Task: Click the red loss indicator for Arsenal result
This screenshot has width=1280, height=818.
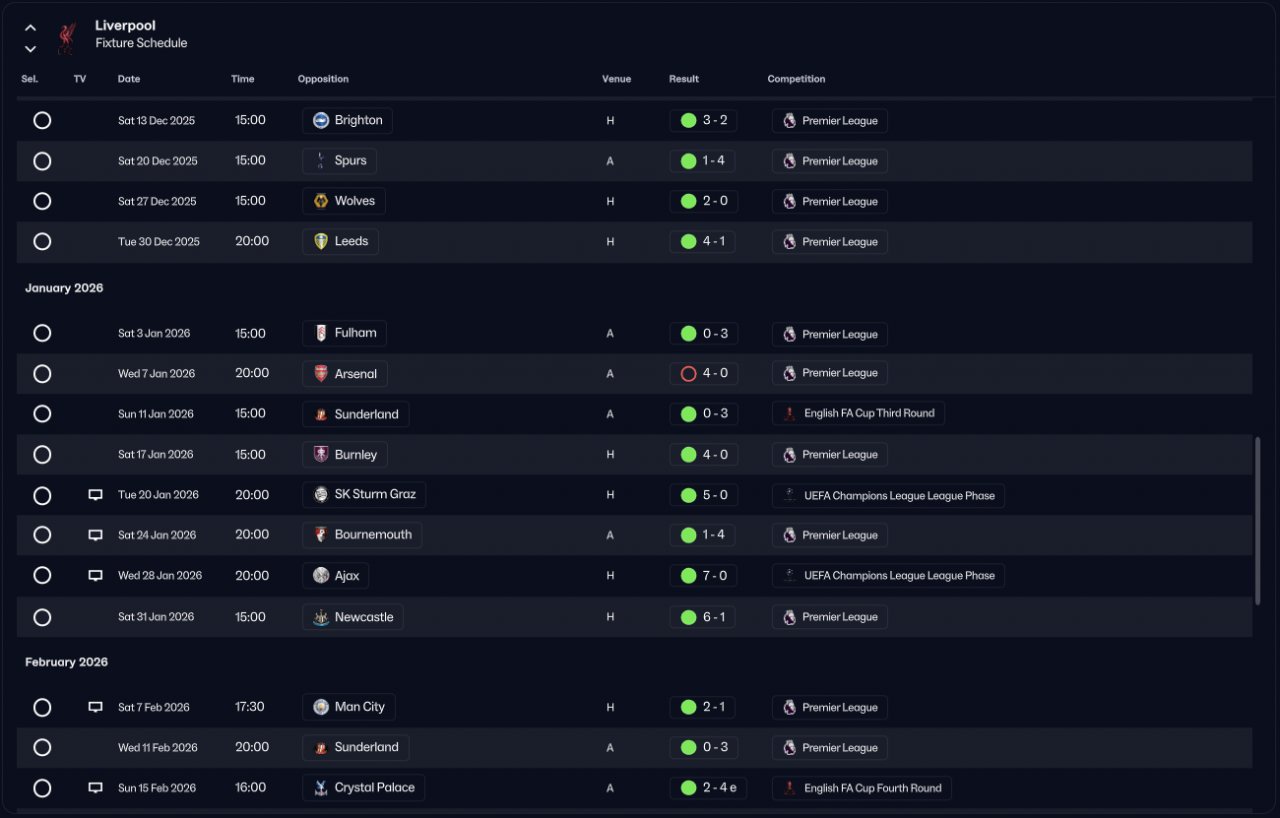Action: click(688, 374)
